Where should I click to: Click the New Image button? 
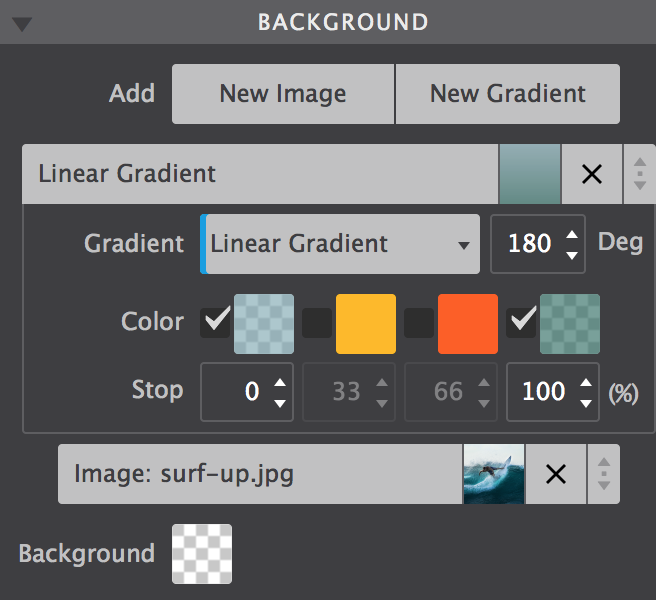283,94
